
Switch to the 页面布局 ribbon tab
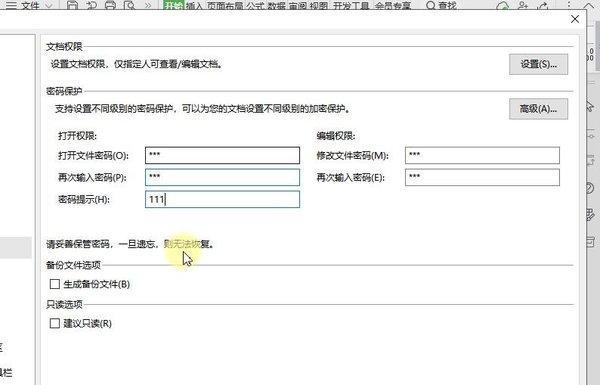[225, 5]
